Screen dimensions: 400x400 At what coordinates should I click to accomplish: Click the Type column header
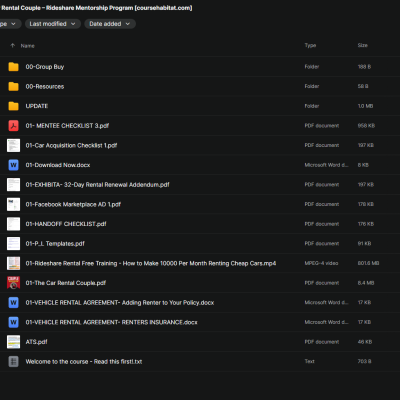[x=310, y=45]
